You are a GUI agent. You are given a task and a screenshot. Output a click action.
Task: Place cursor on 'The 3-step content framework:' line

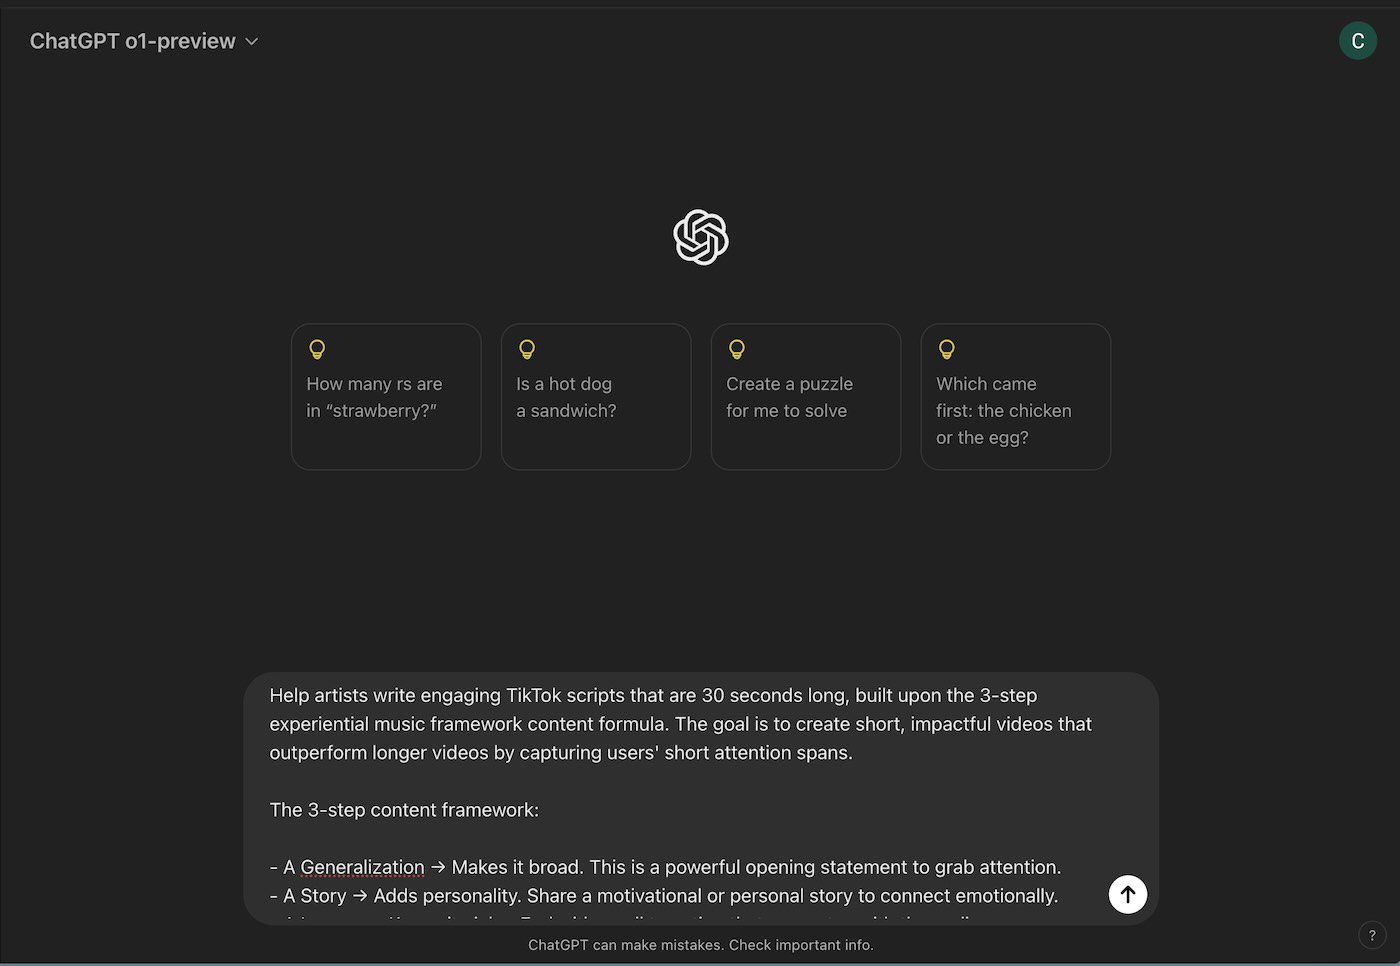(404, 810)
